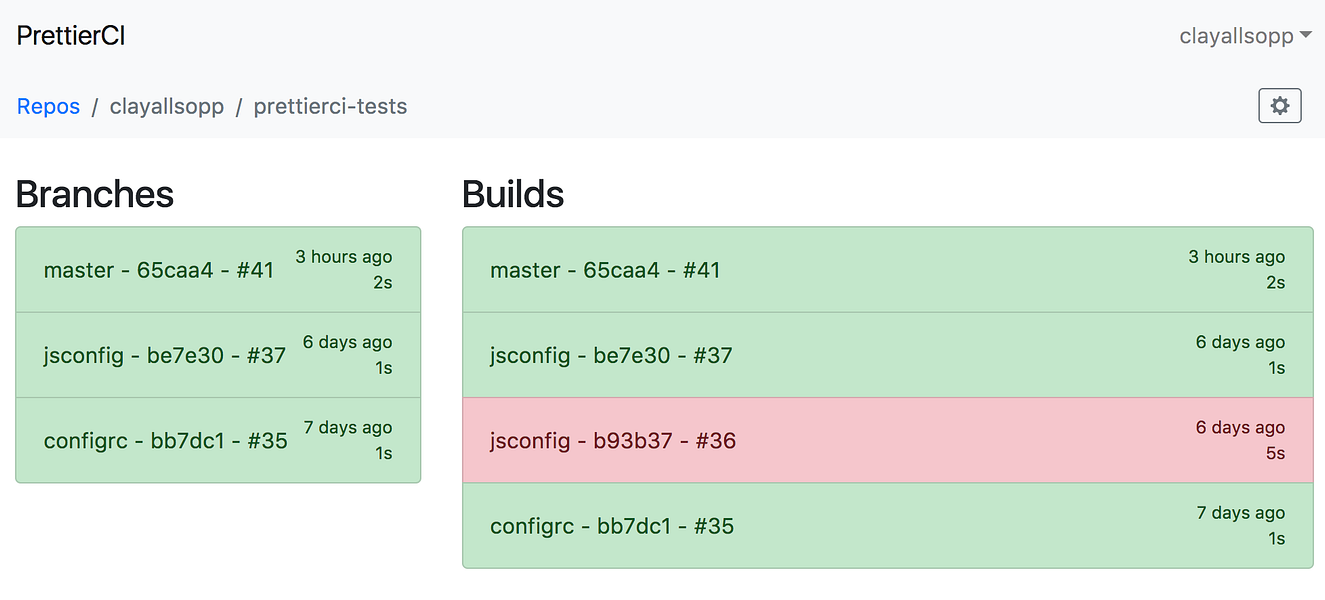Open failed jsconfig build #36
Image resolution: width=1325 pixels, height=600 pixels.
(613, 440)
